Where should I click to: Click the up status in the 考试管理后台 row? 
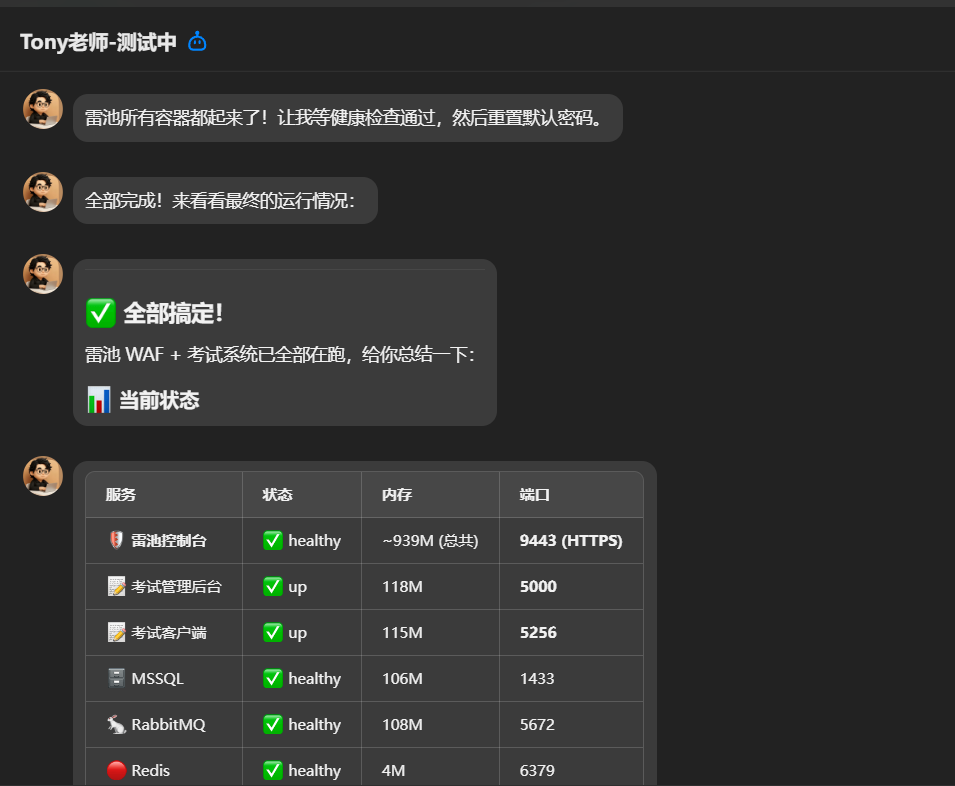(x=297, y=588)
